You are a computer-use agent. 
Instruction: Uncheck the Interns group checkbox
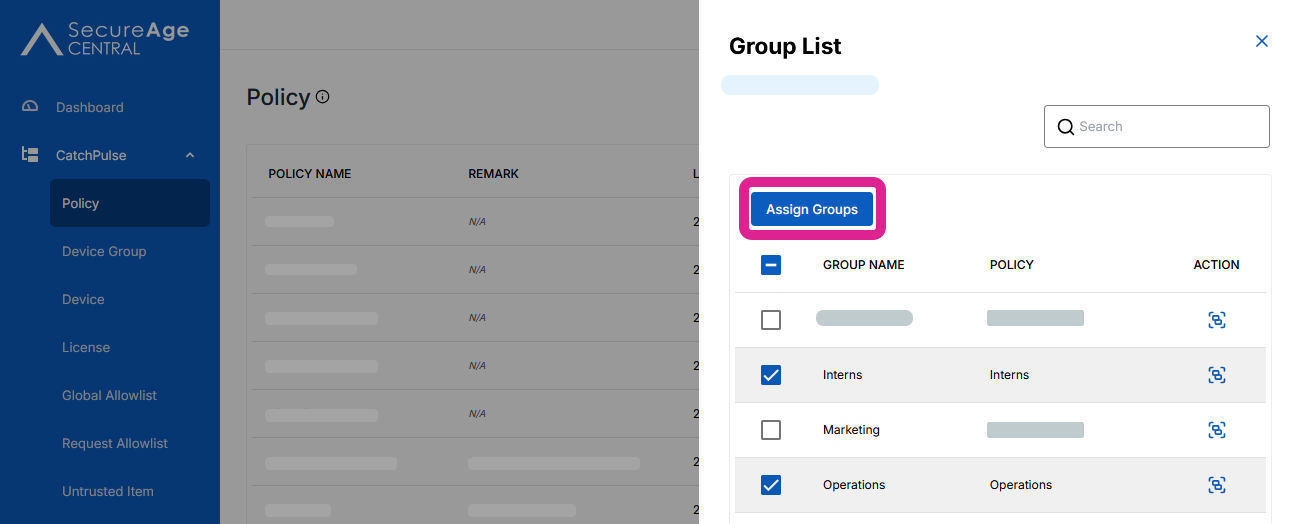coord(771,375)
